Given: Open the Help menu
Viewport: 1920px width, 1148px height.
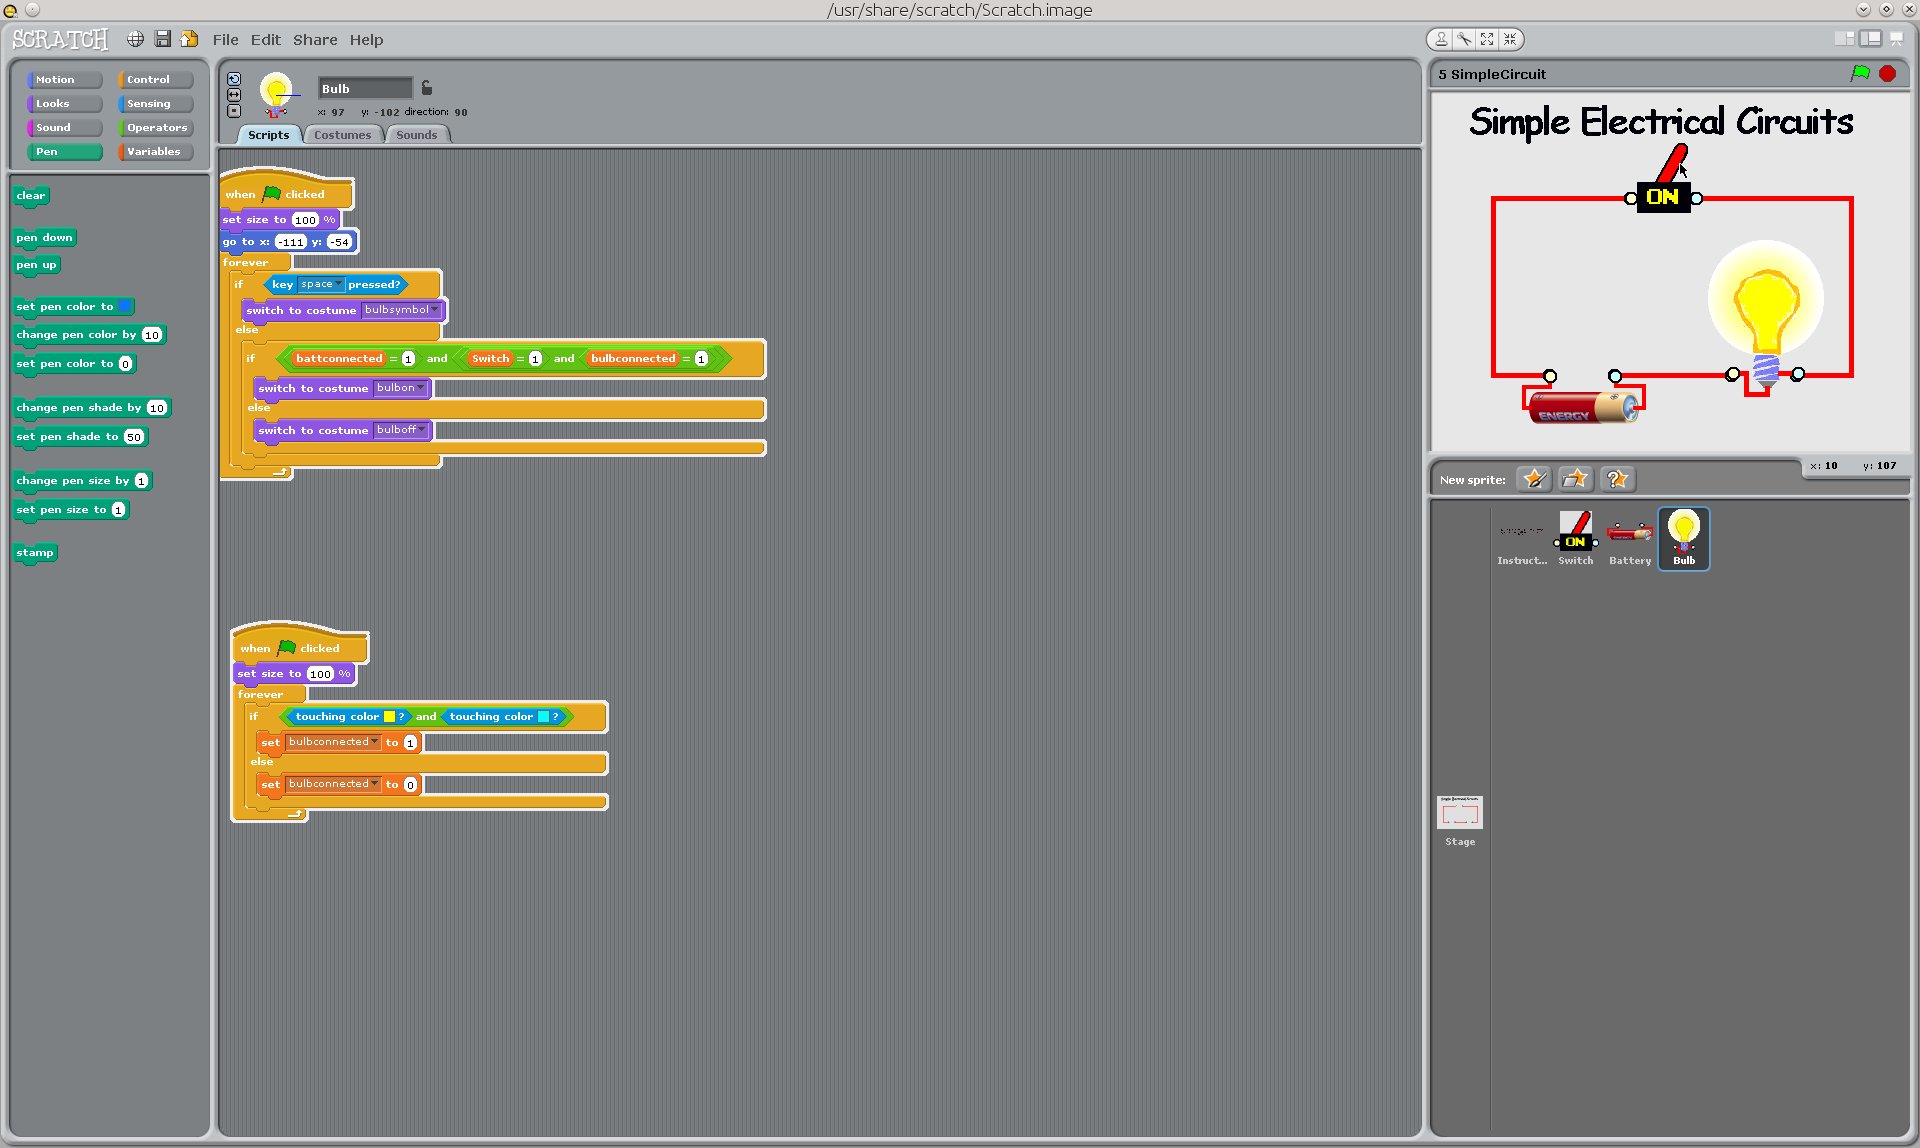Looking at the screenshot, I should (x=366, y=40).
